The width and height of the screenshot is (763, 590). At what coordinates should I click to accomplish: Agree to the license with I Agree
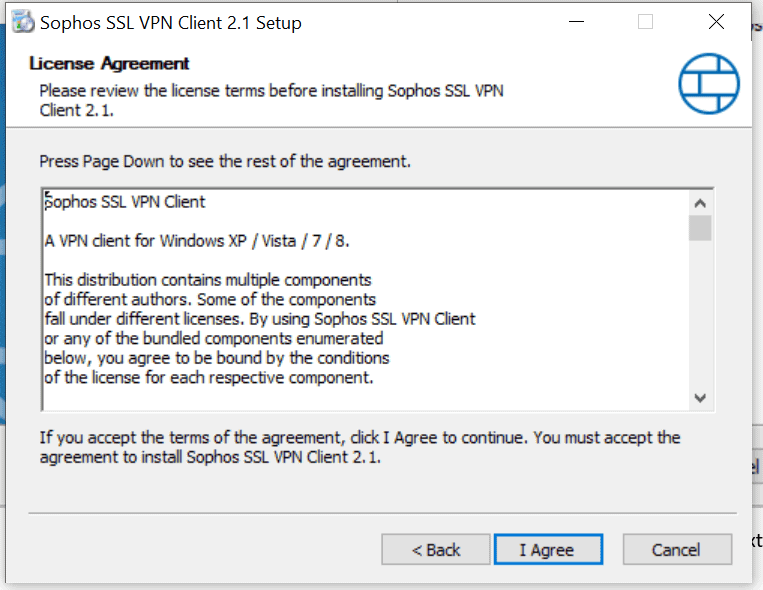click(548, 550)
